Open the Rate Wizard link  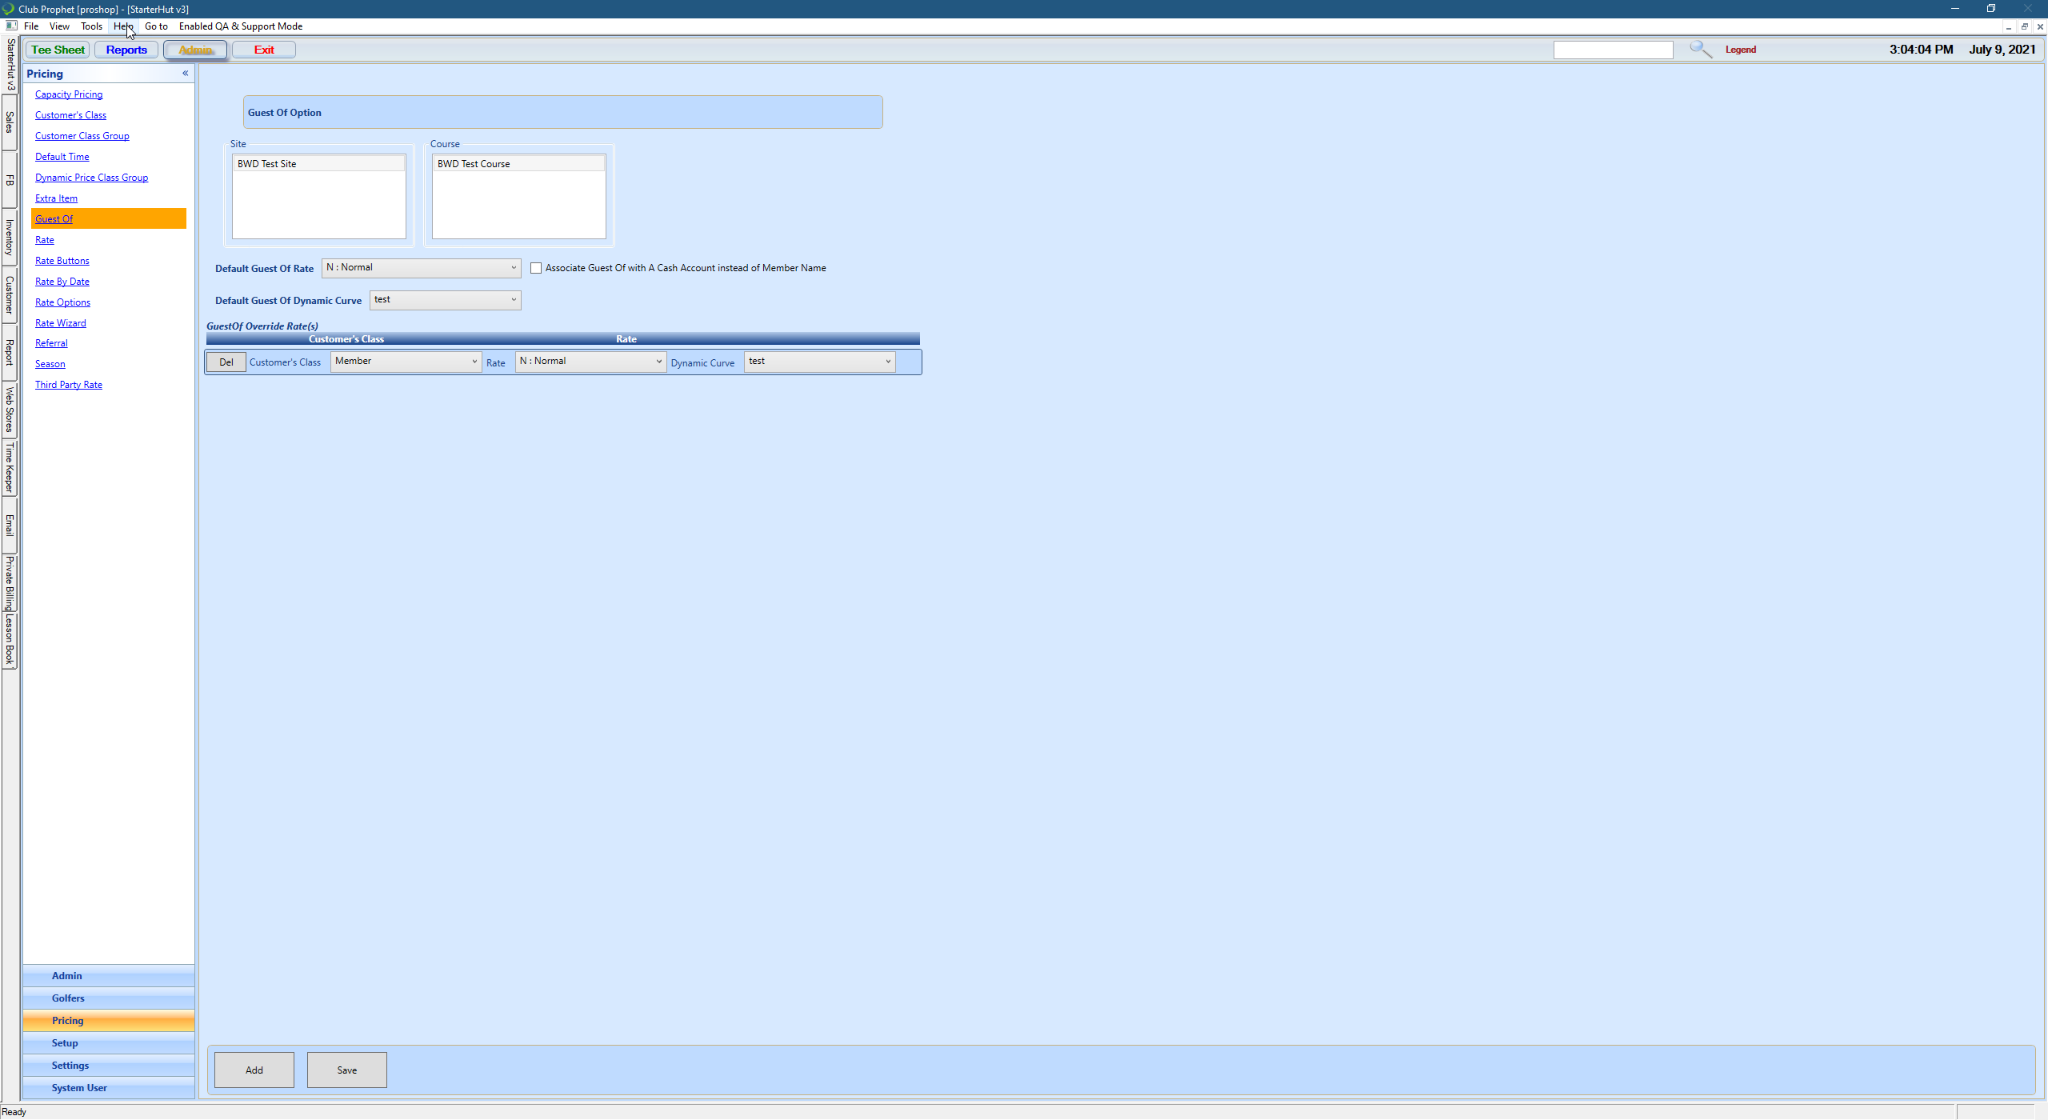[x=60, y=323]
